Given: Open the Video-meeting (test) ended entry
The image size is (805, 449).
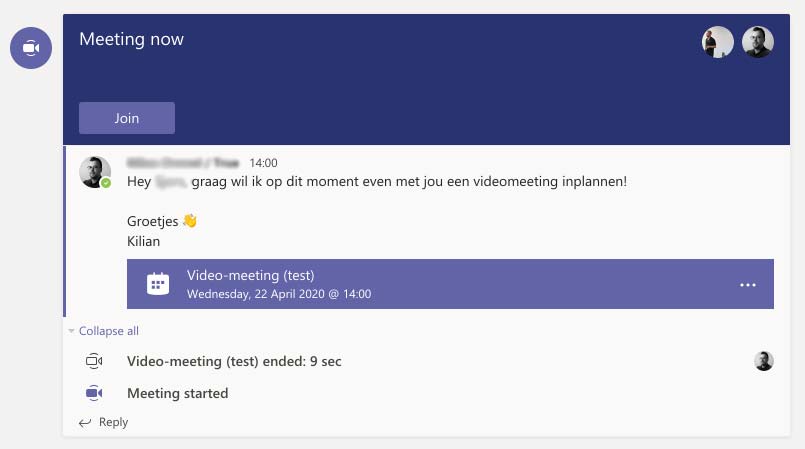Looking at the screenshot, I should coord(234,361).
